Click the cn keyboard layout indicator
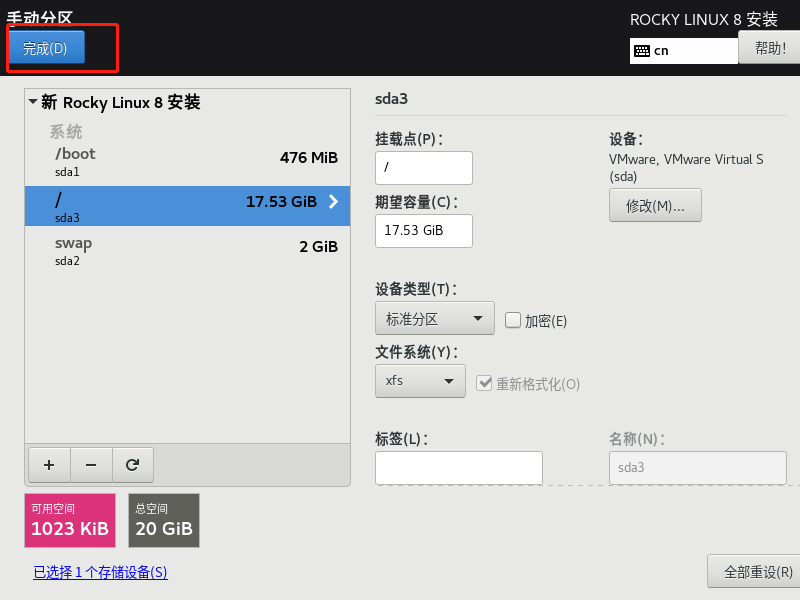This screenshot has width=800, height=600. (684, 51)
